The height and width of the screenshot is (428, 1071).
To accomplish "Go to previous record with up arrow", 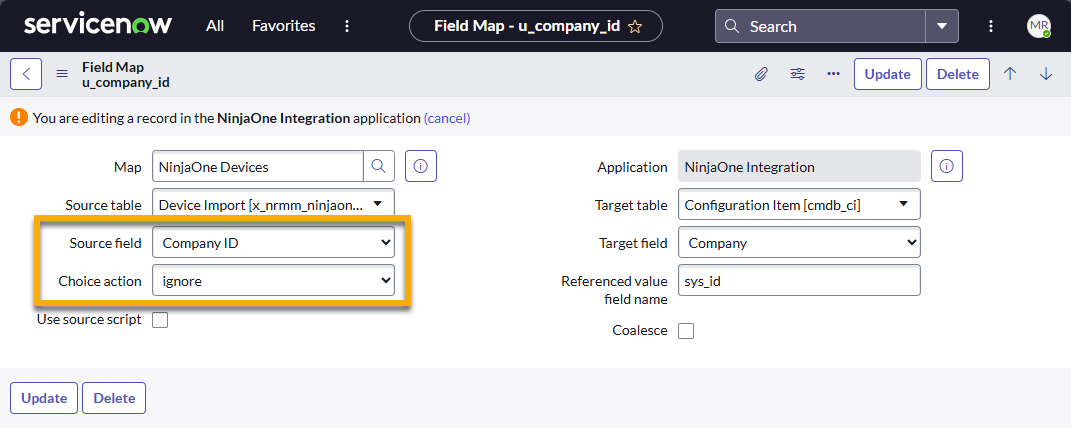I will (x=1010, y=74).
